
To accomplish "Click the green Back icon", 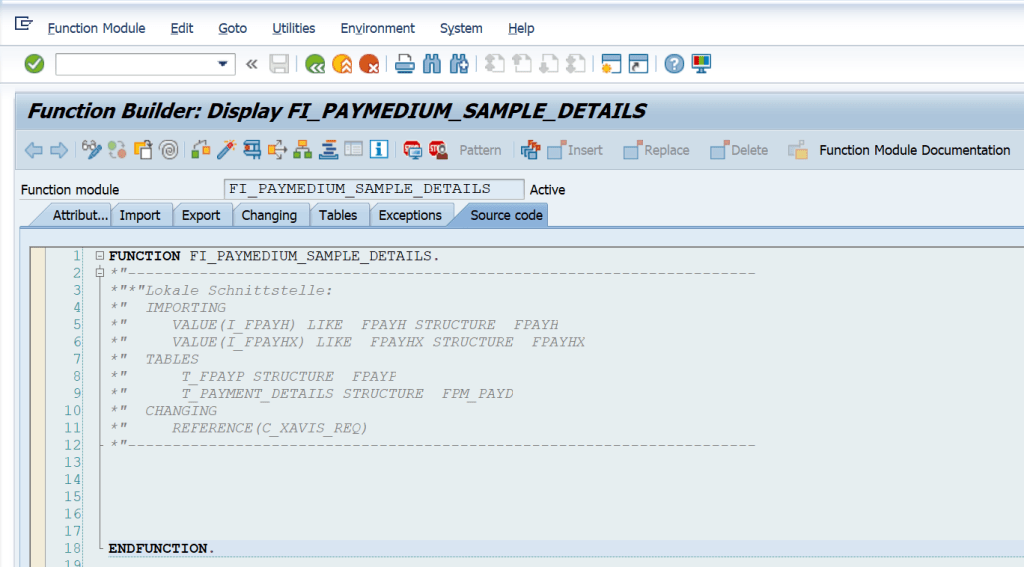I will click(x=315, y=64).
